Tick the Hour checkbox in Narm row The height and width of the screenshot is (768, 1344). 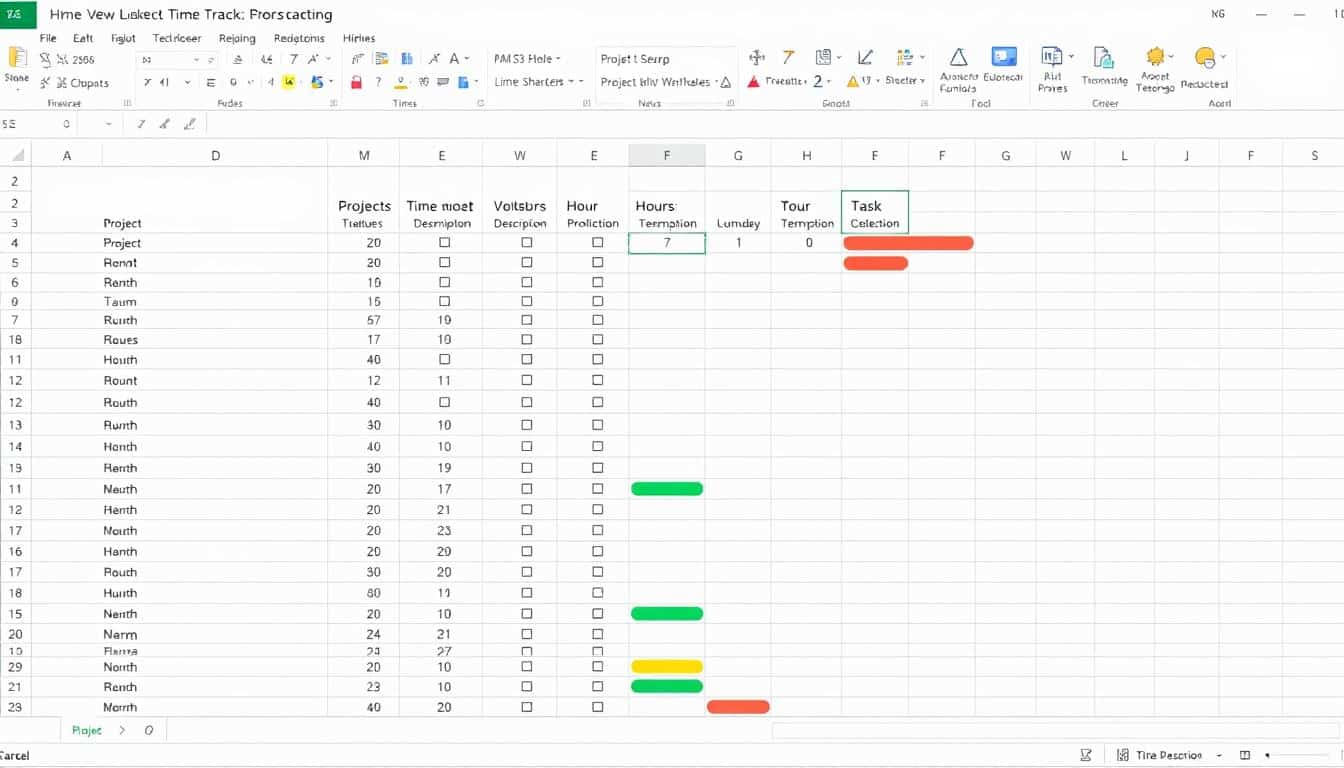[x=598, y=634]
